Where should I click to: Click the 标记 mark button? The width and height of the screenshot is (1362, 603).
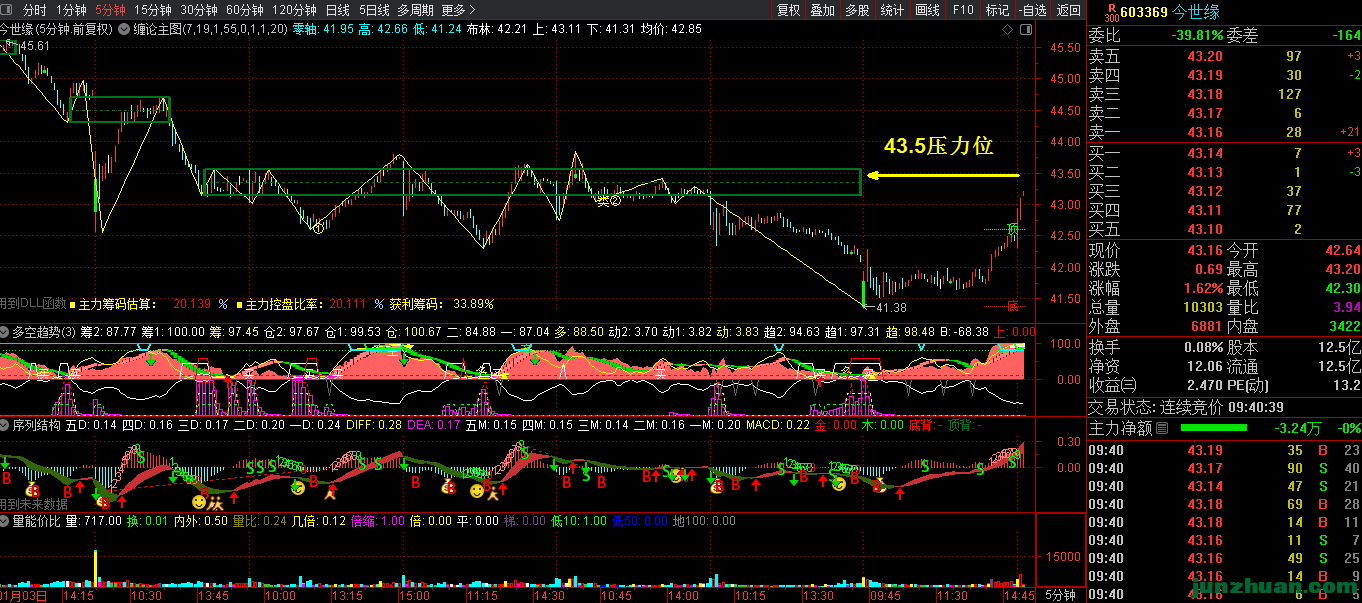pyautogui.click(x=997, y=10)
